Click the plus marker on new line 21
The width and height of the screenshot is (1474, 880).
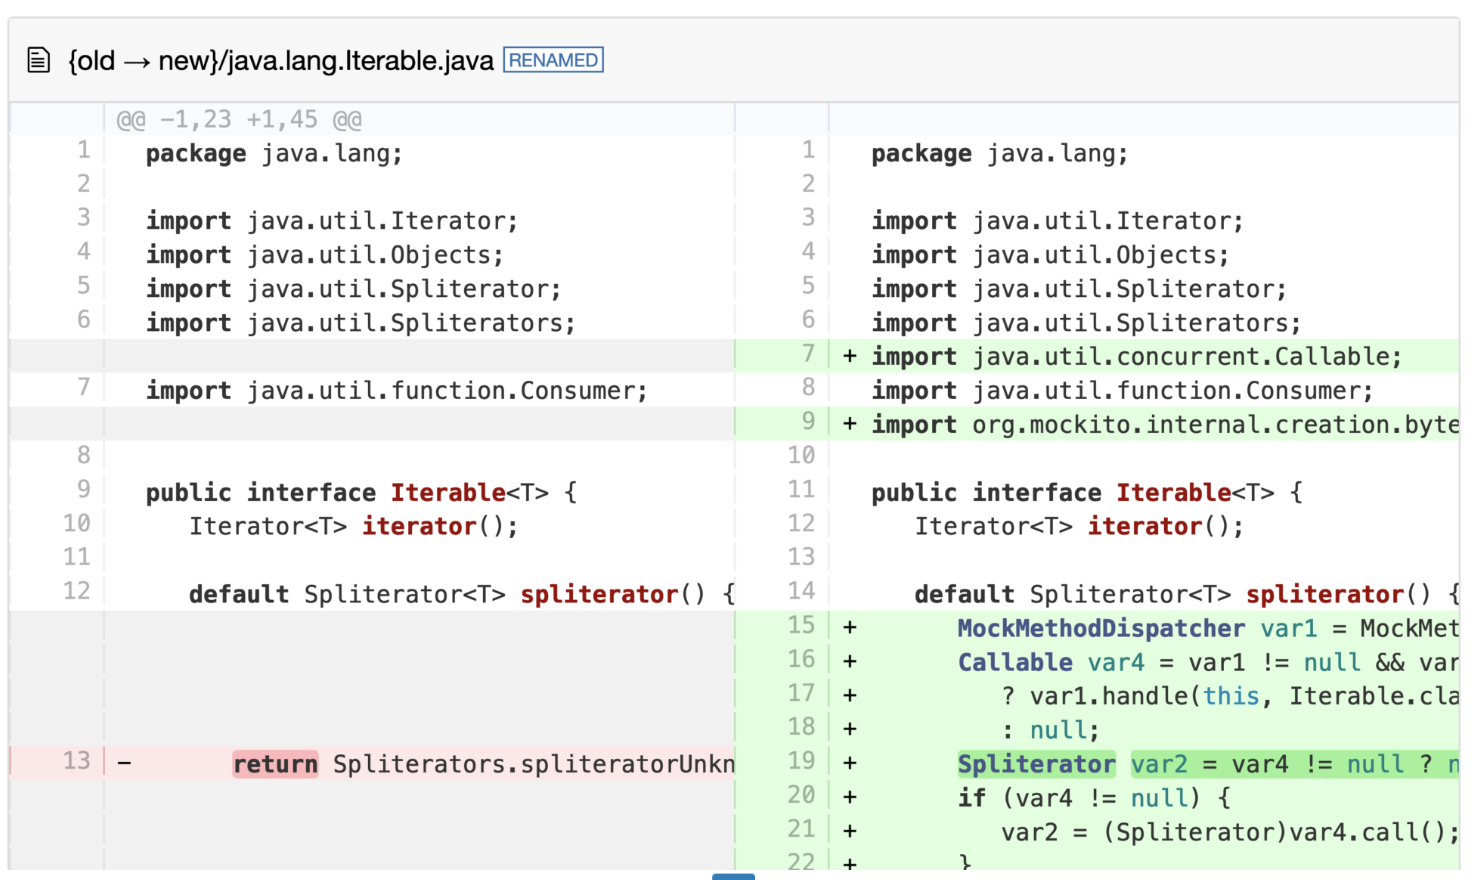(x=849, y=831)
